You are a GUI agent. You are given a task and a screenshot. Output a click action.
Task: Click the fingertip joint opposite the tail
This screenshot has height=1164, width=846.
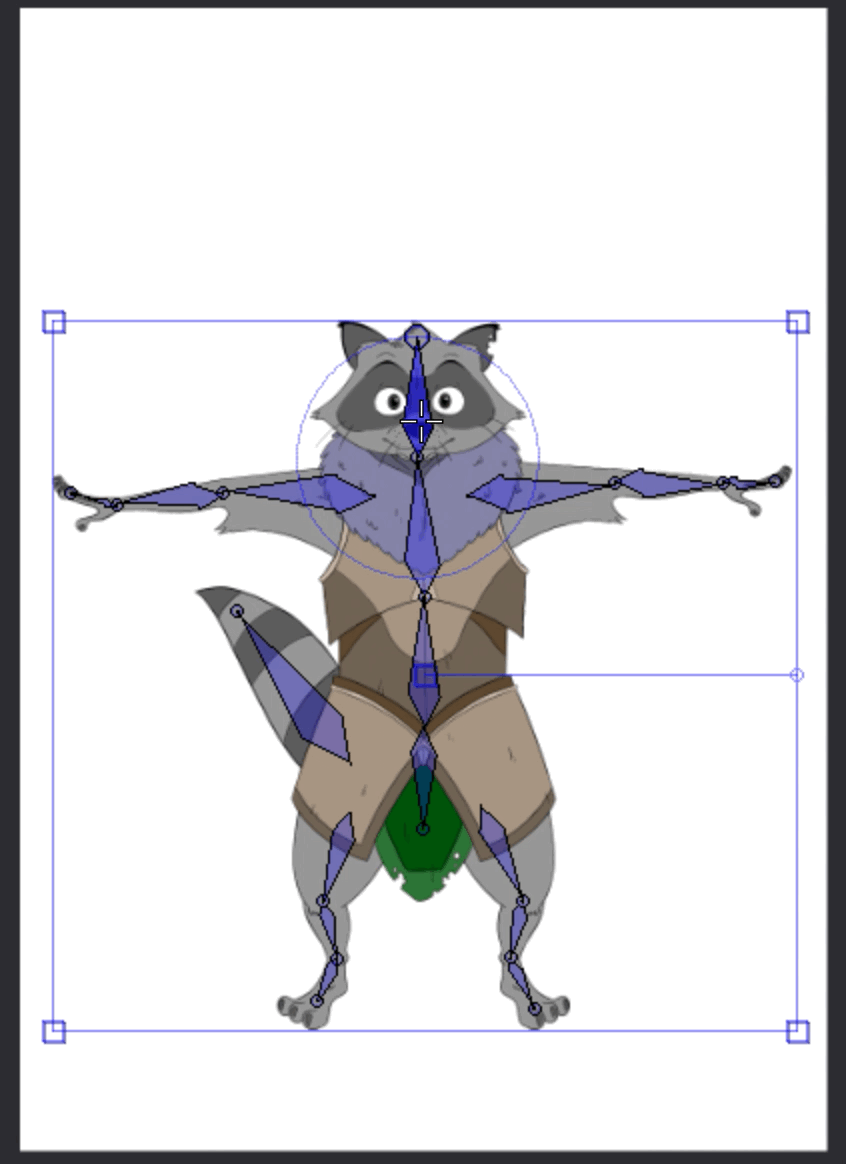click(775, 482)
